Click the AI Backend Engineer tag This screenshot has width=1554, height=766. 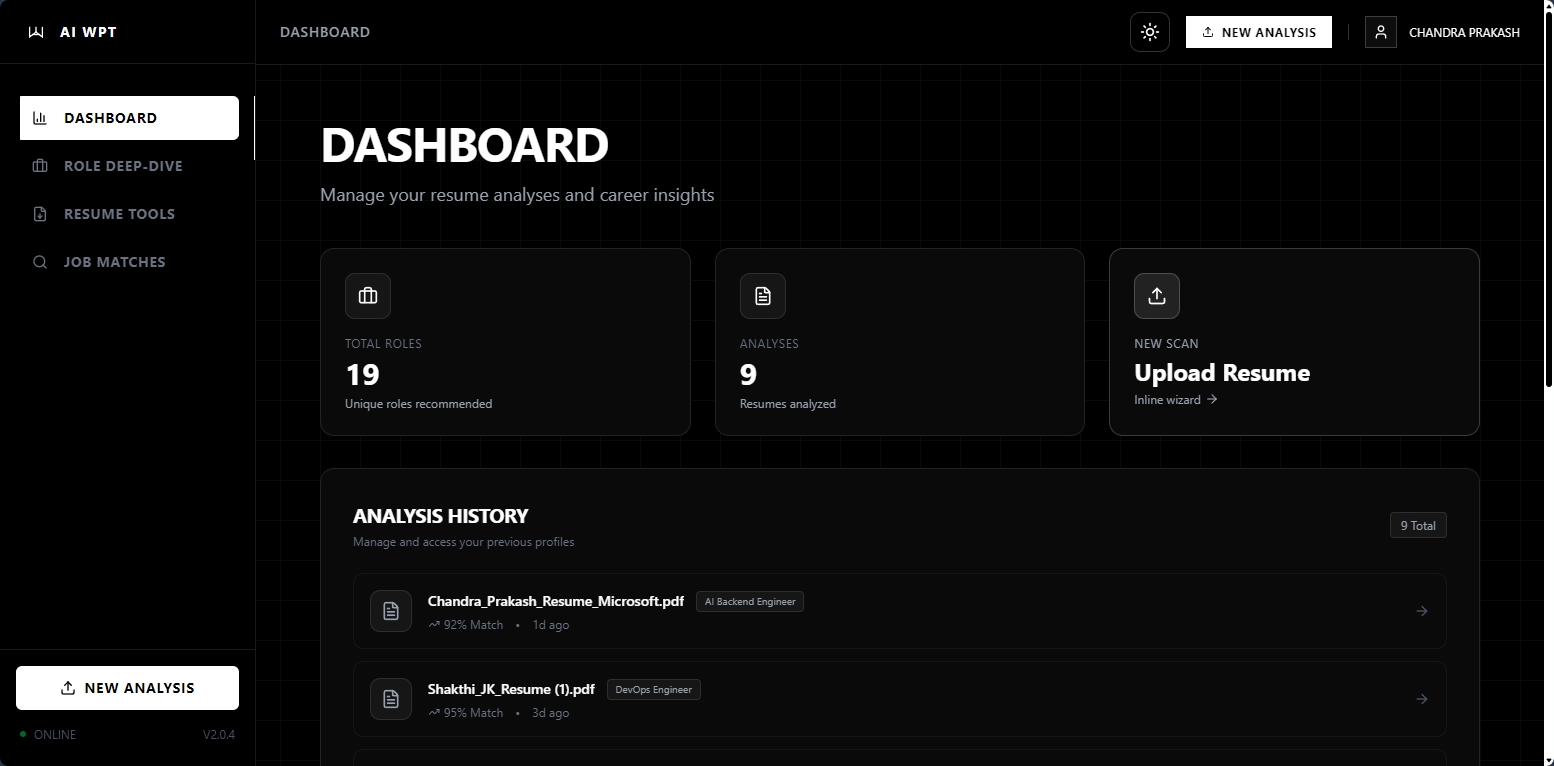point(750,602)
